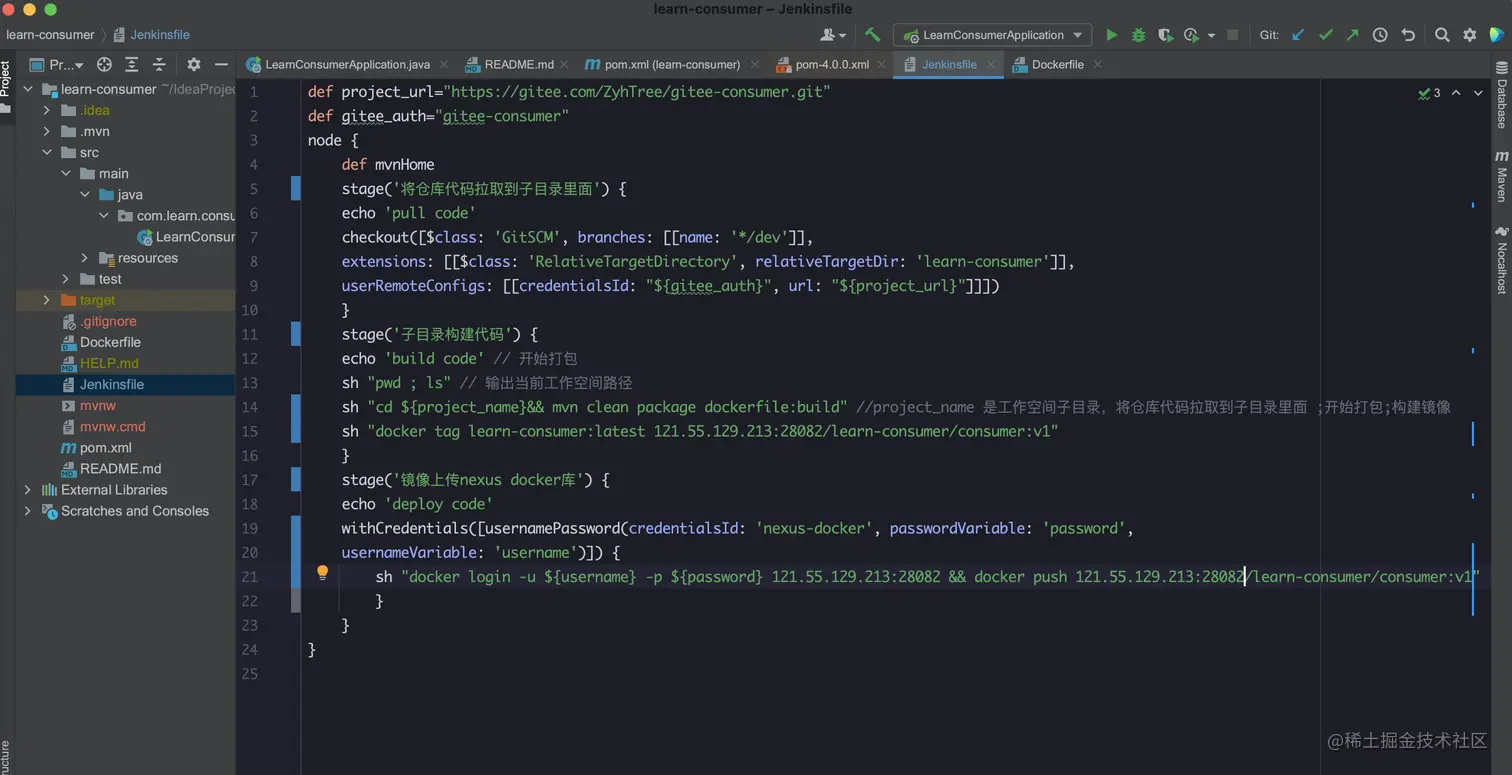Screen dimensions: 1512x775
Task: Open the Nocalhost tool window
Action: tap(1501, 260)
